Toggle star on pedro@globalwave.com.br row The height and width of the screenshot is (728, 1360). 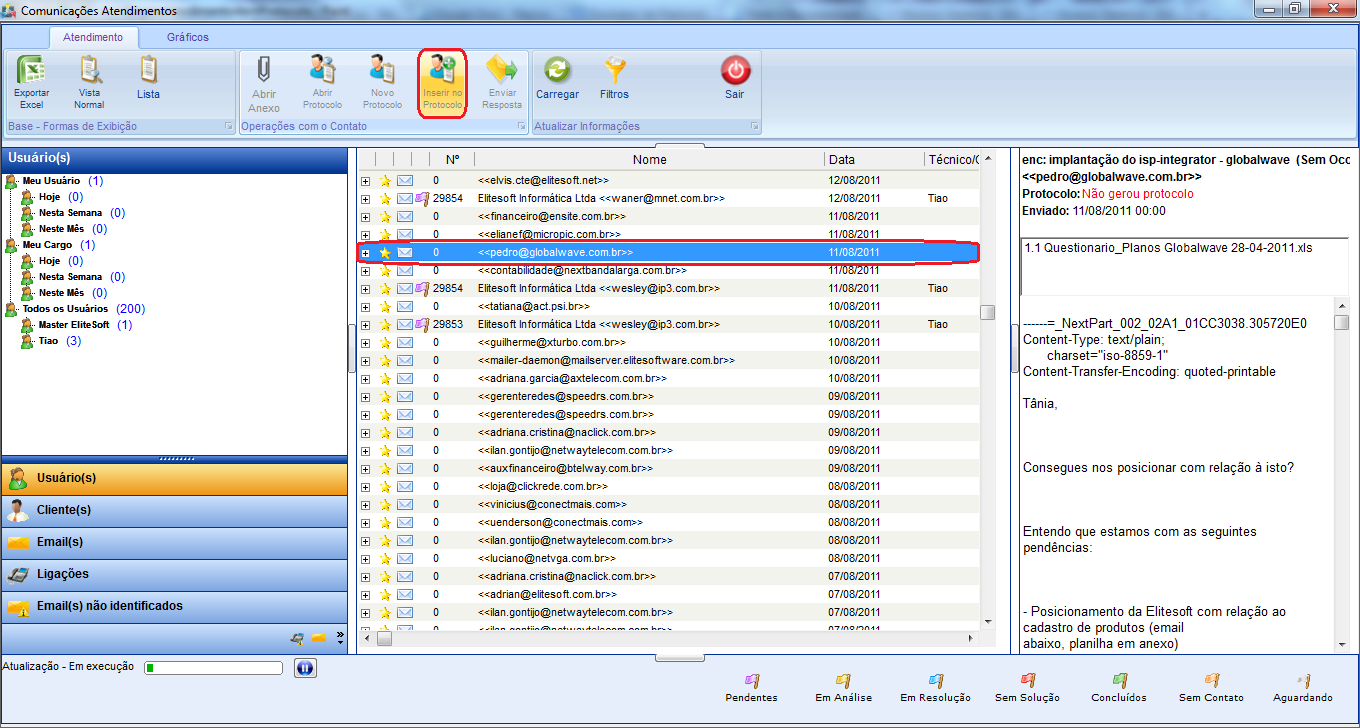[385, 253]
